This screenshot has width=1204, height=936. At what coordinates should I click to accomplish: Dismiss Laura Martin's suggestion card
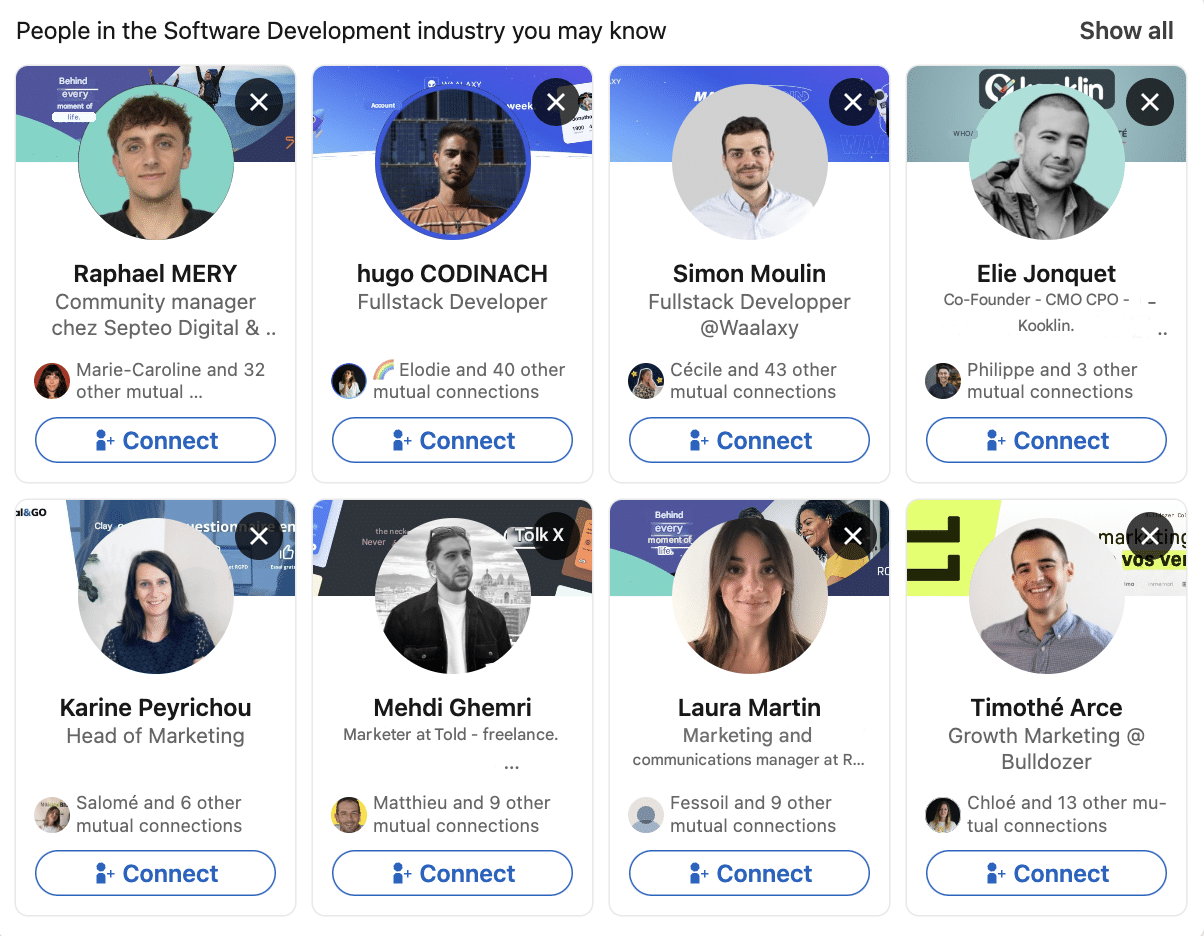click(853, 535)
